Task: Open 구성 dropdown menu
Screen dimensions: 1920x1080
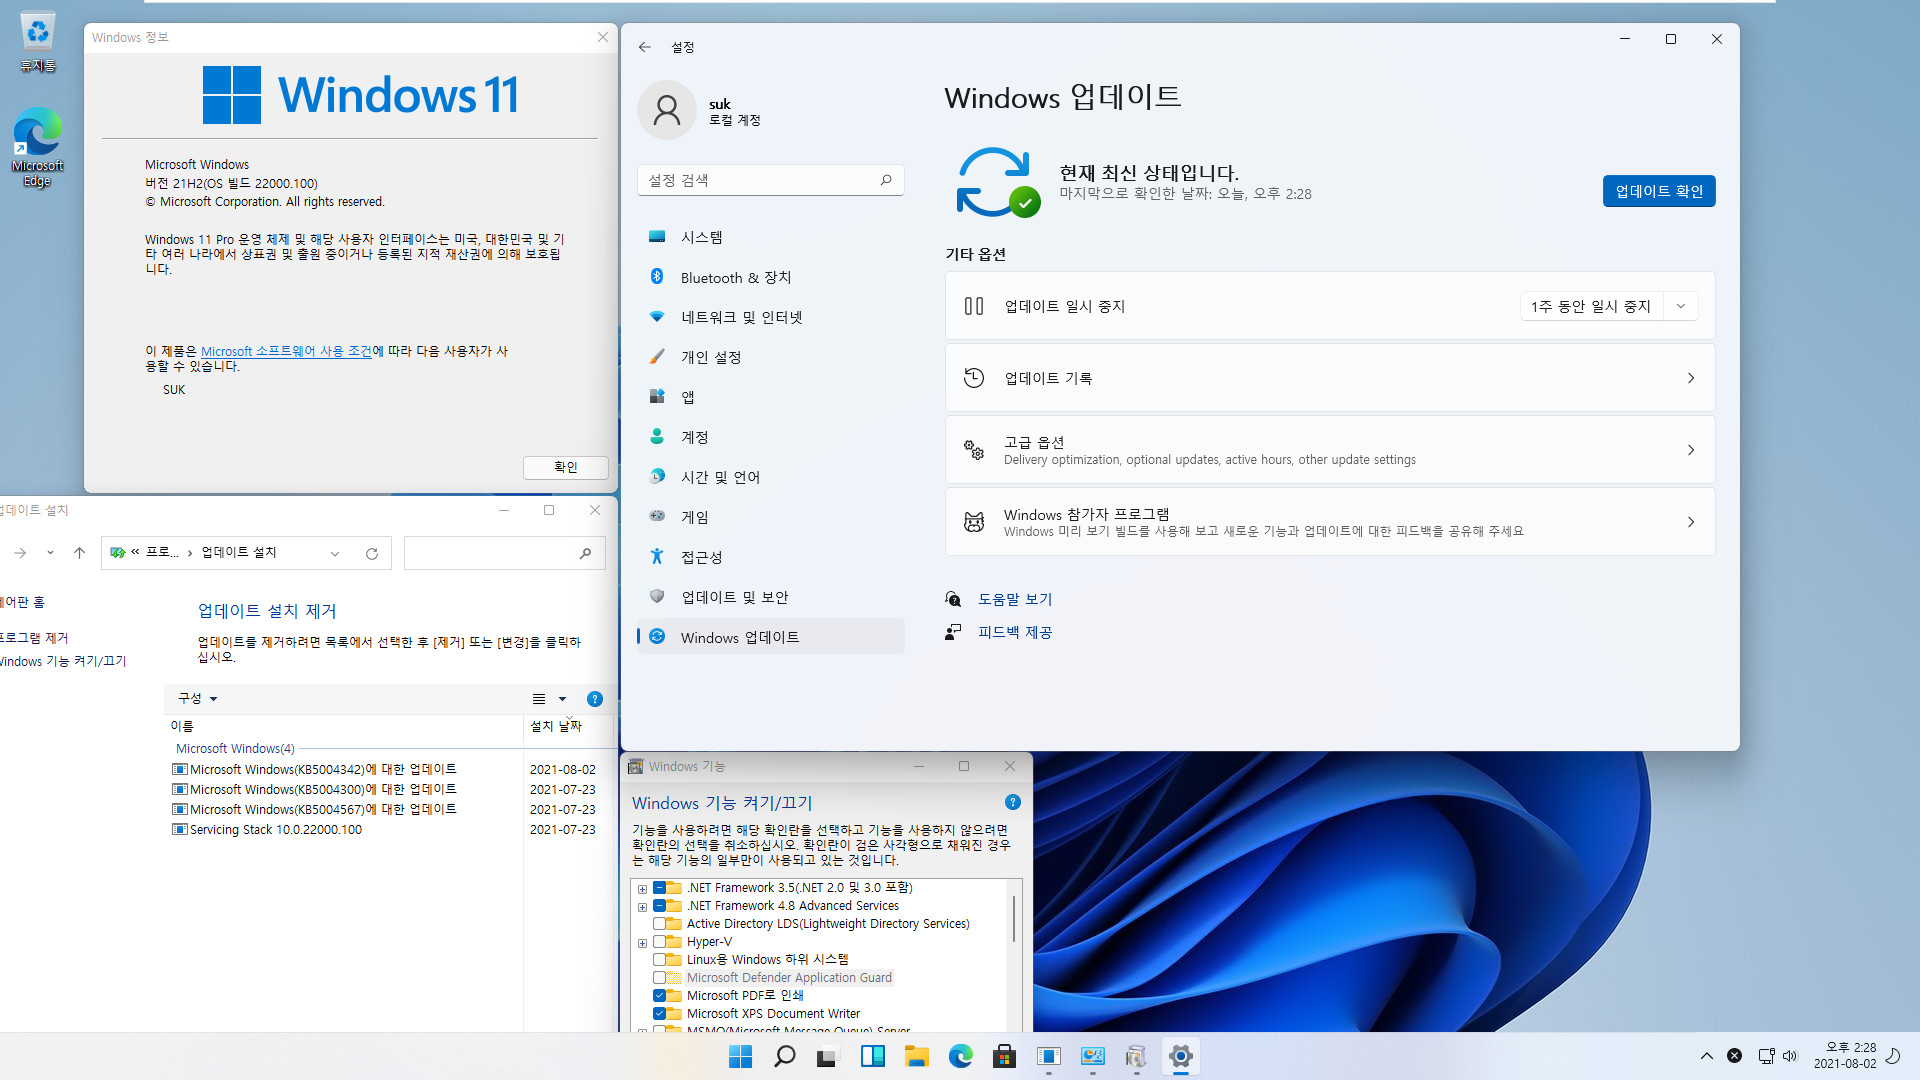Action: [197, 698]
